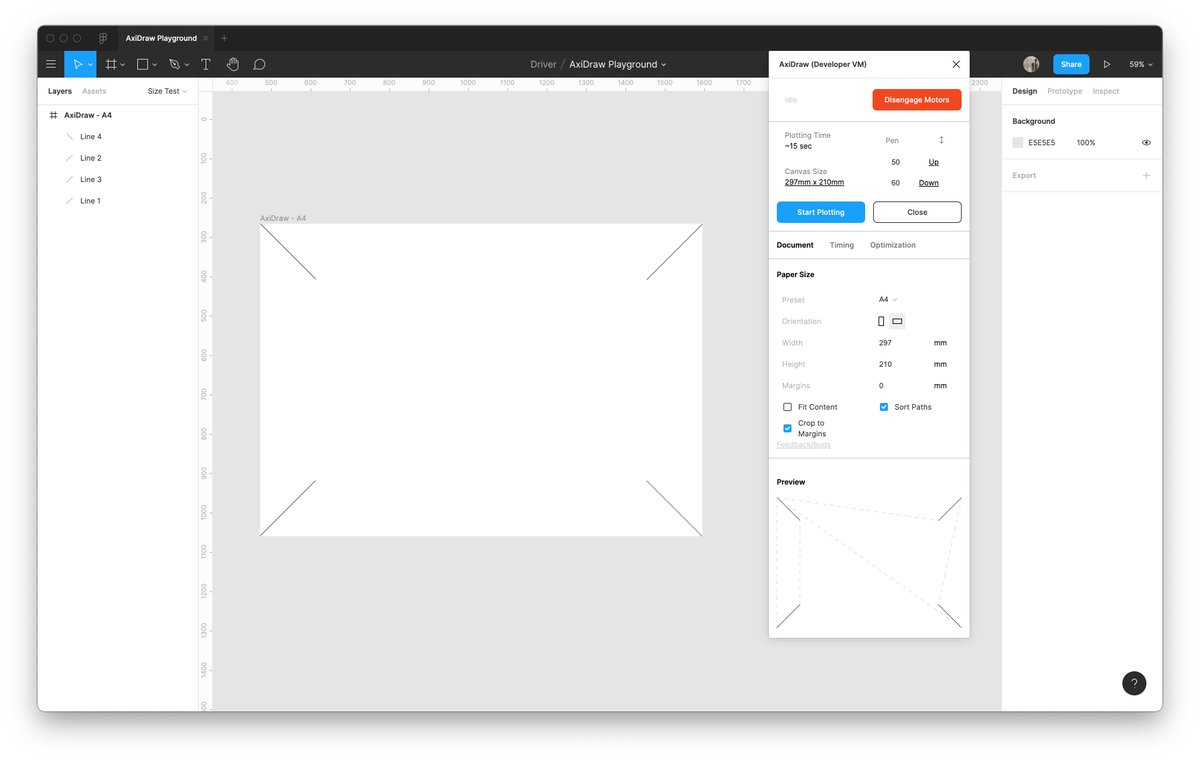Close the AxiDraw plugin with X icon

(956, 64)
